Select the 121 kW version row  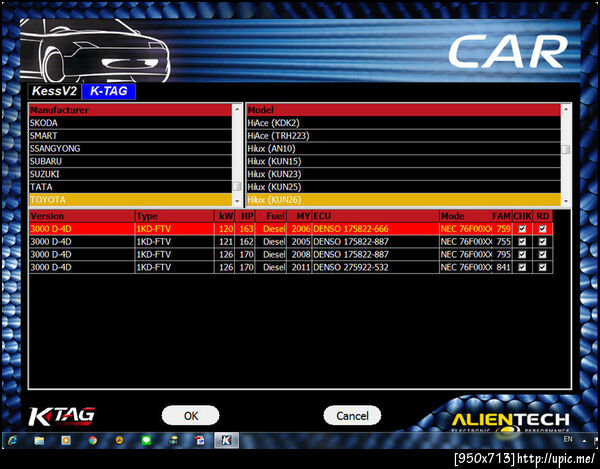tap(291, 242)
